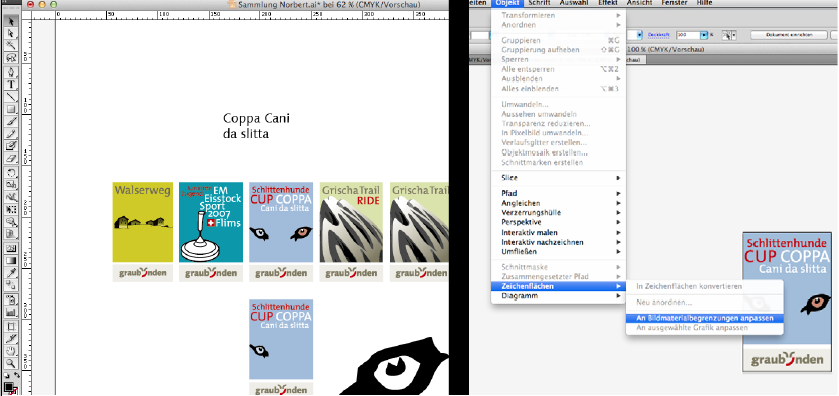Select the Selection (black arrow) tool
This screenshot has height=396, width=839.
click(11, 21)
